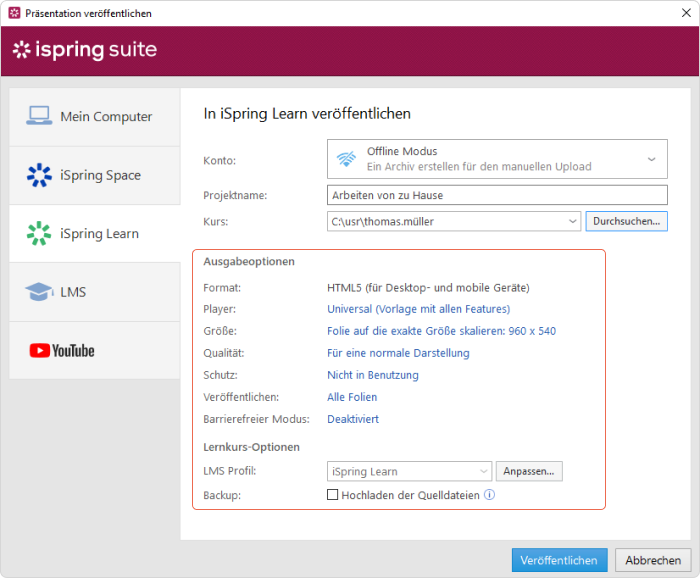Switch to the iSpring Space tab

coord(100,175)
